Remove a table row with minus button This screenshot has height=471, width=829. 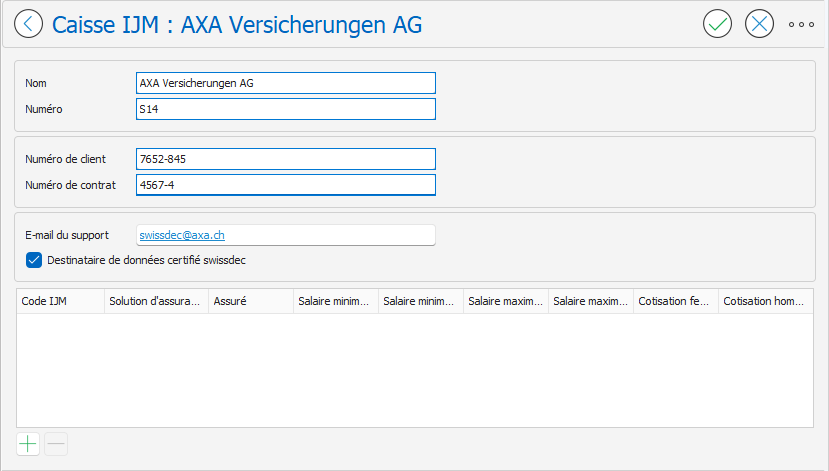pos(56,444)
